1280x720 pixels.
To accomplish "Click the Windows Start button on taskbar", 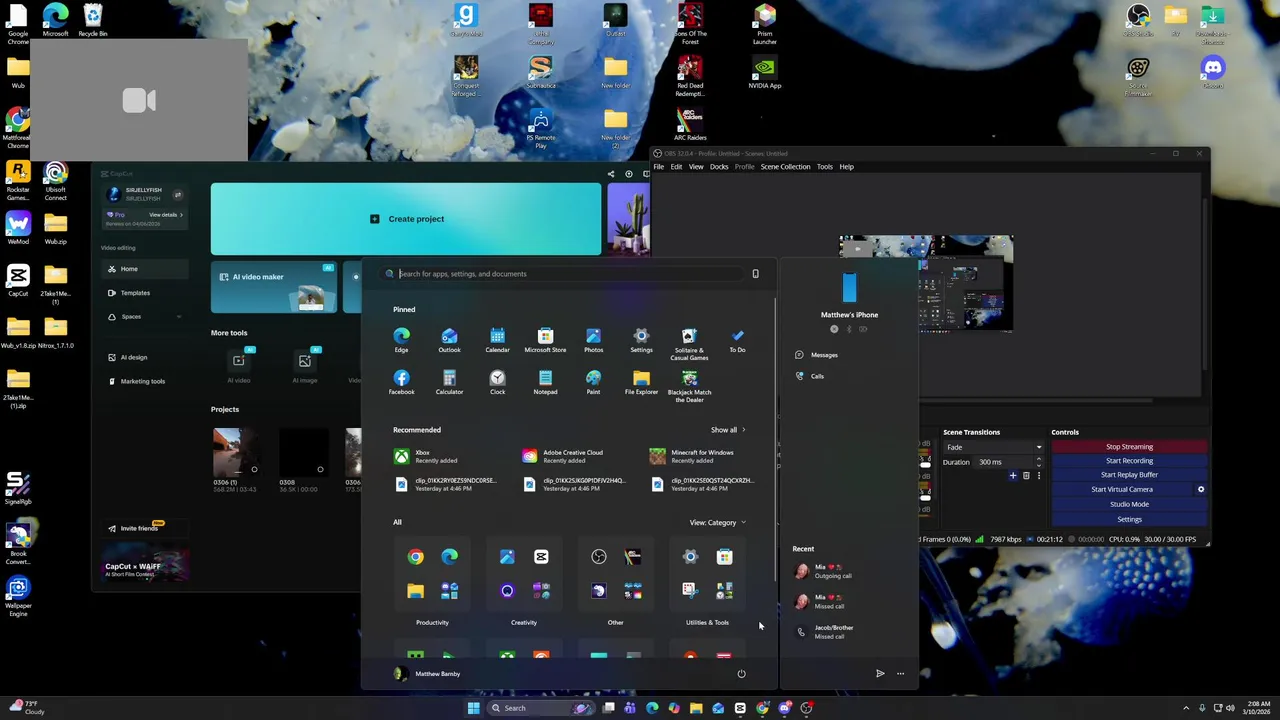I will click(x=473, y=708).
